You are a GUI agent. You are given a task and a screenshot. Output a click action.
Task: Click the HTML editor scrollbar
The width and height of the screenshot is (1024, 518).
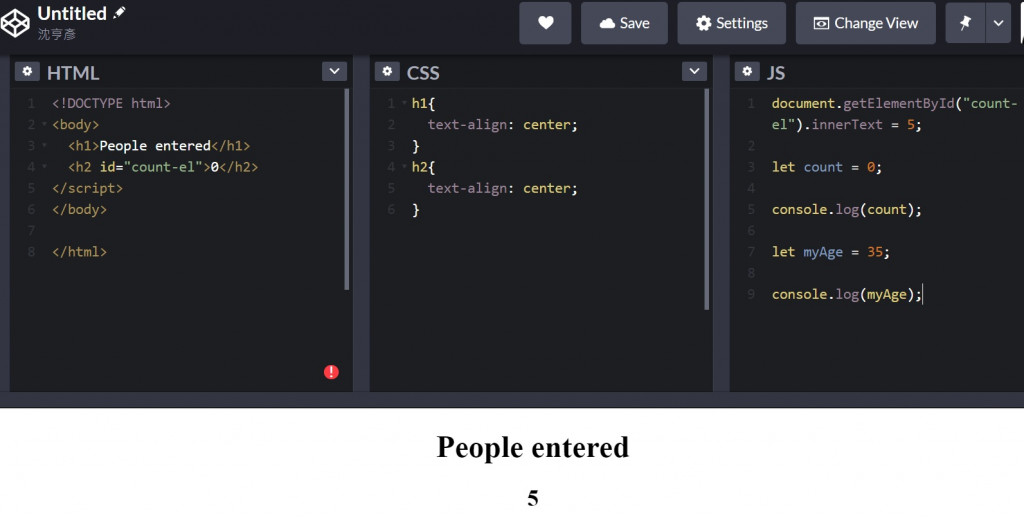(x=346, y=189)
